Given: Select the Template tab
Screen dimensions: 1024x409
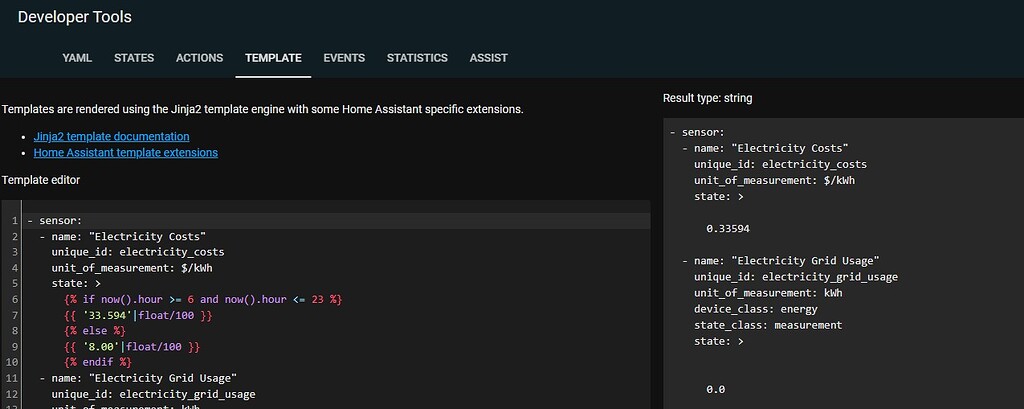Looking at the screenshot, I should (x=273, y=58).
